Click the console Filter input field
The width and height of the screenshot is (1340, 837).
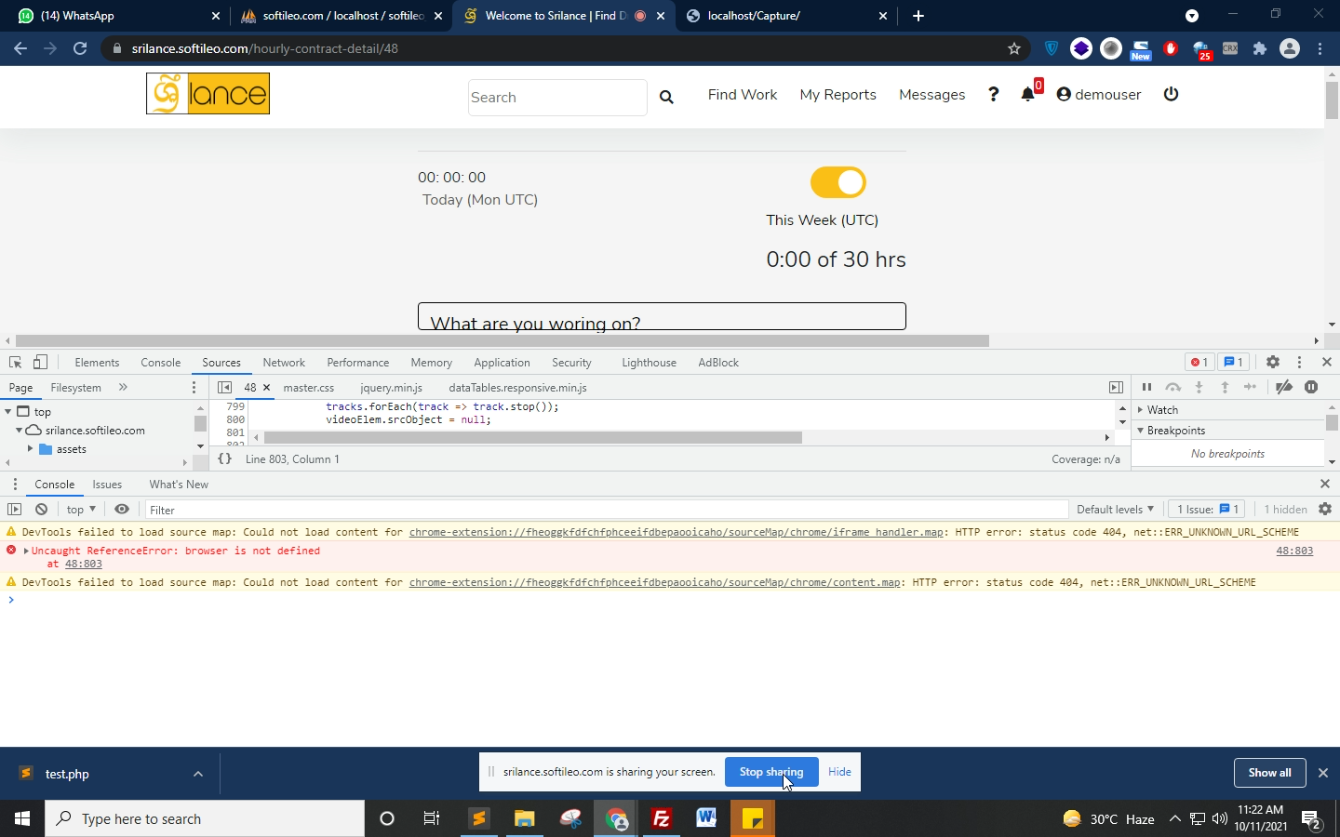pos(600,509)
